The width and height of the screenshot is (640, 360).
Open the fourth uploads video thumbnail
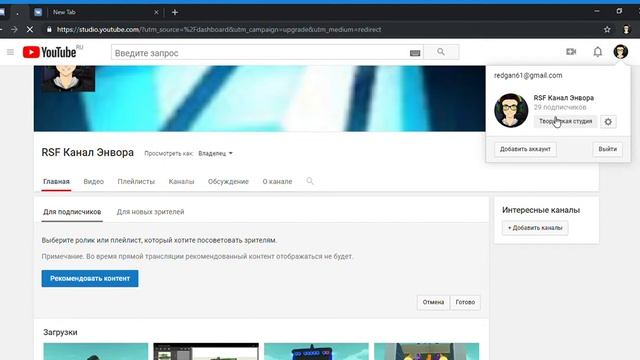click(427, 351)
